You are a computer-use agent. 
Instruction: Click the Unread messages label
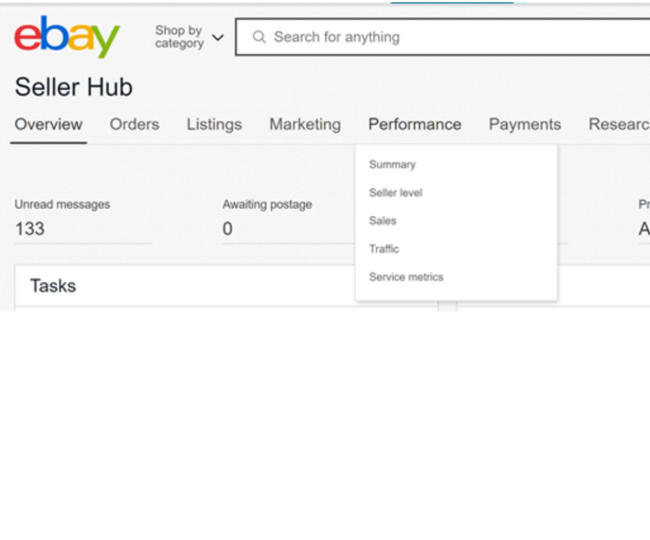pyautogui.click(x=62, y=204)
